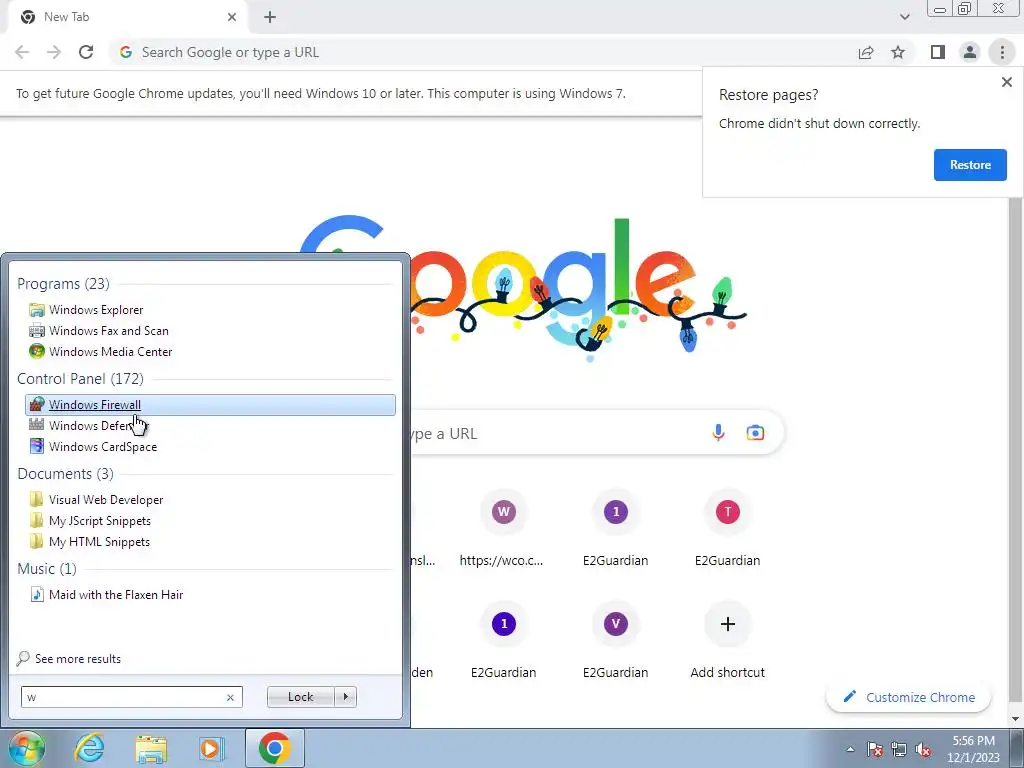Click the Restore button
This screenshot has height=768, width=1024.
click(x=970, y=165)
